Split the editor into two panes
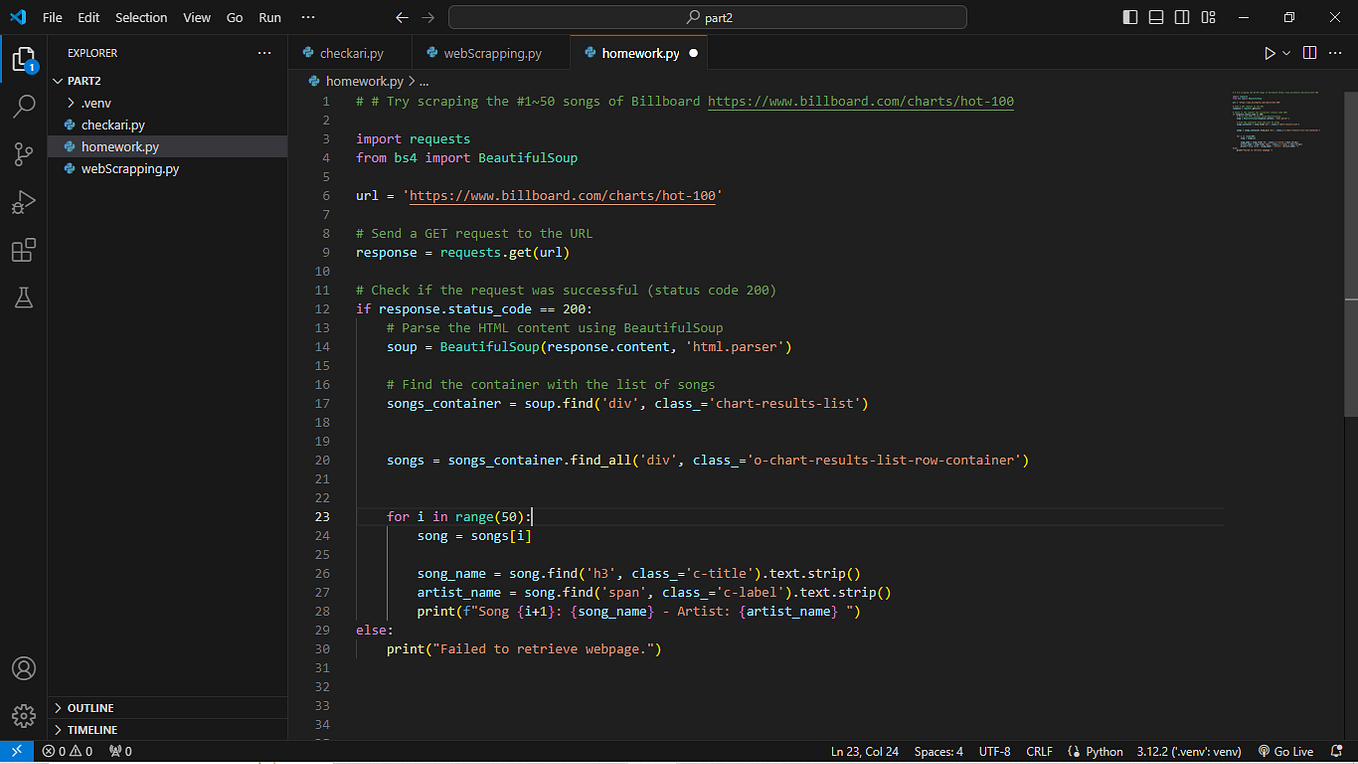 pos(1310,52)
